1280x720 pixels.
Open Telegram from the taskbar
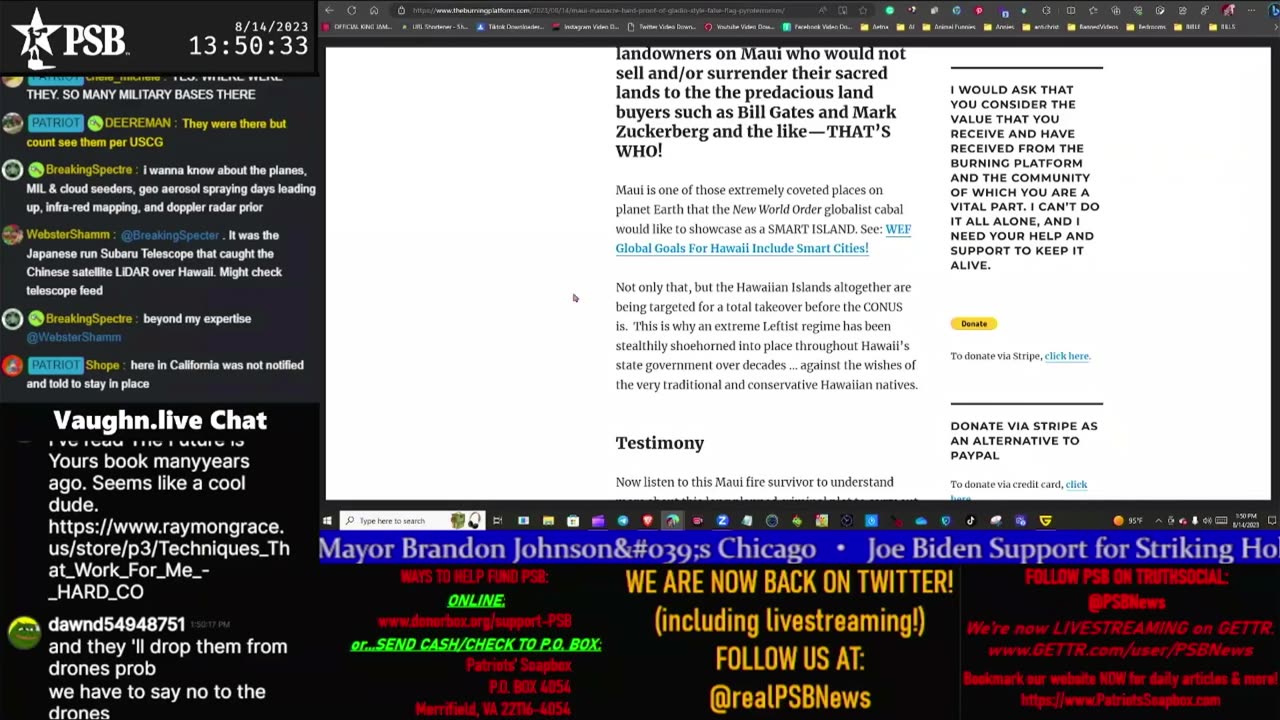click(622, 520)
